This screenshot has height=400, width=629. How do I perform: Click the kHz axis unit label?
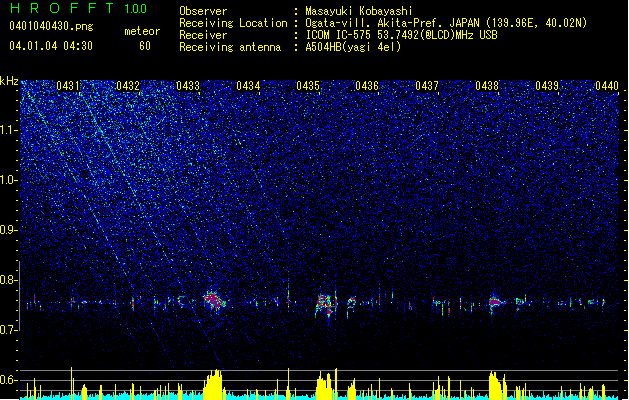9,81
